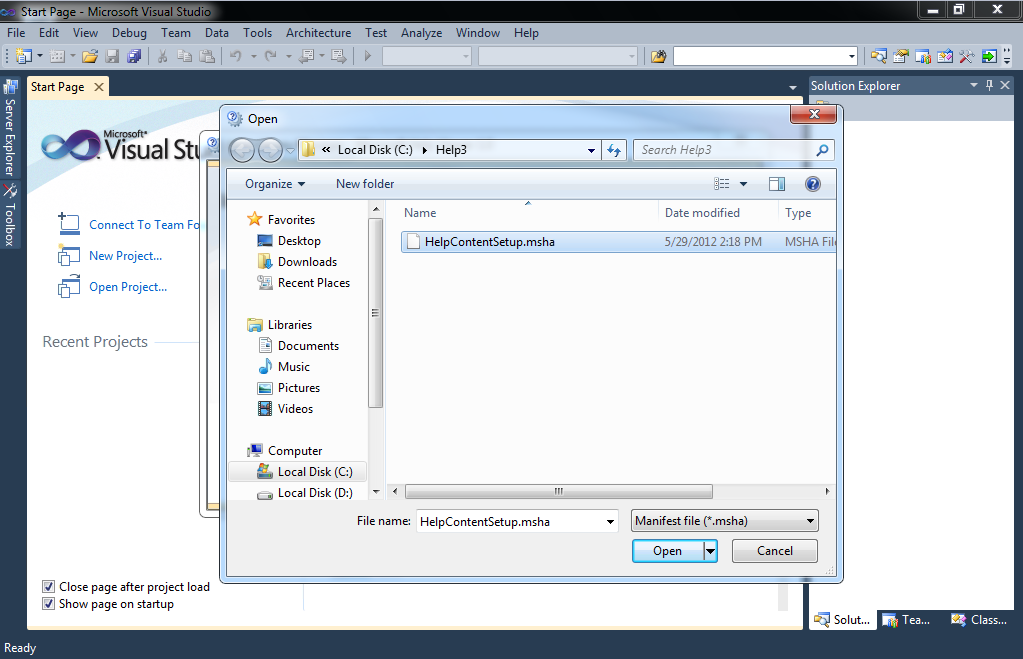Screen dimensions: 1023x659
Task: Click the Open button split dropdown arrow
Action: tap(710, 551)
